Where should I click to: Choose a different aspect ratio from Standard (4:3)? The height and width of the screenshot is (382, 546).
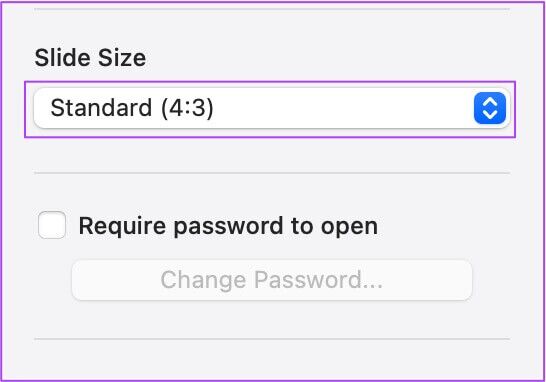coord(272,108)
